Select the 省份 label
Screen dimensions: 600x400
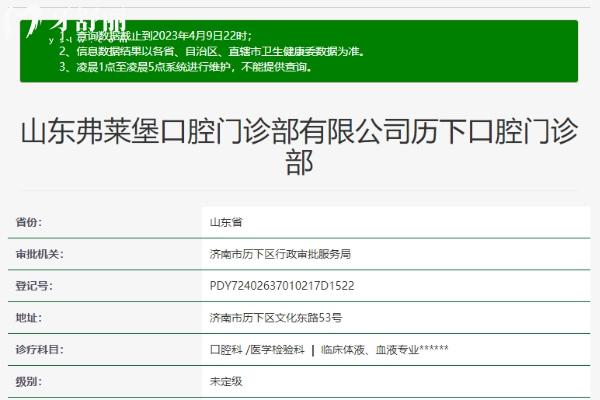(29, 222)
